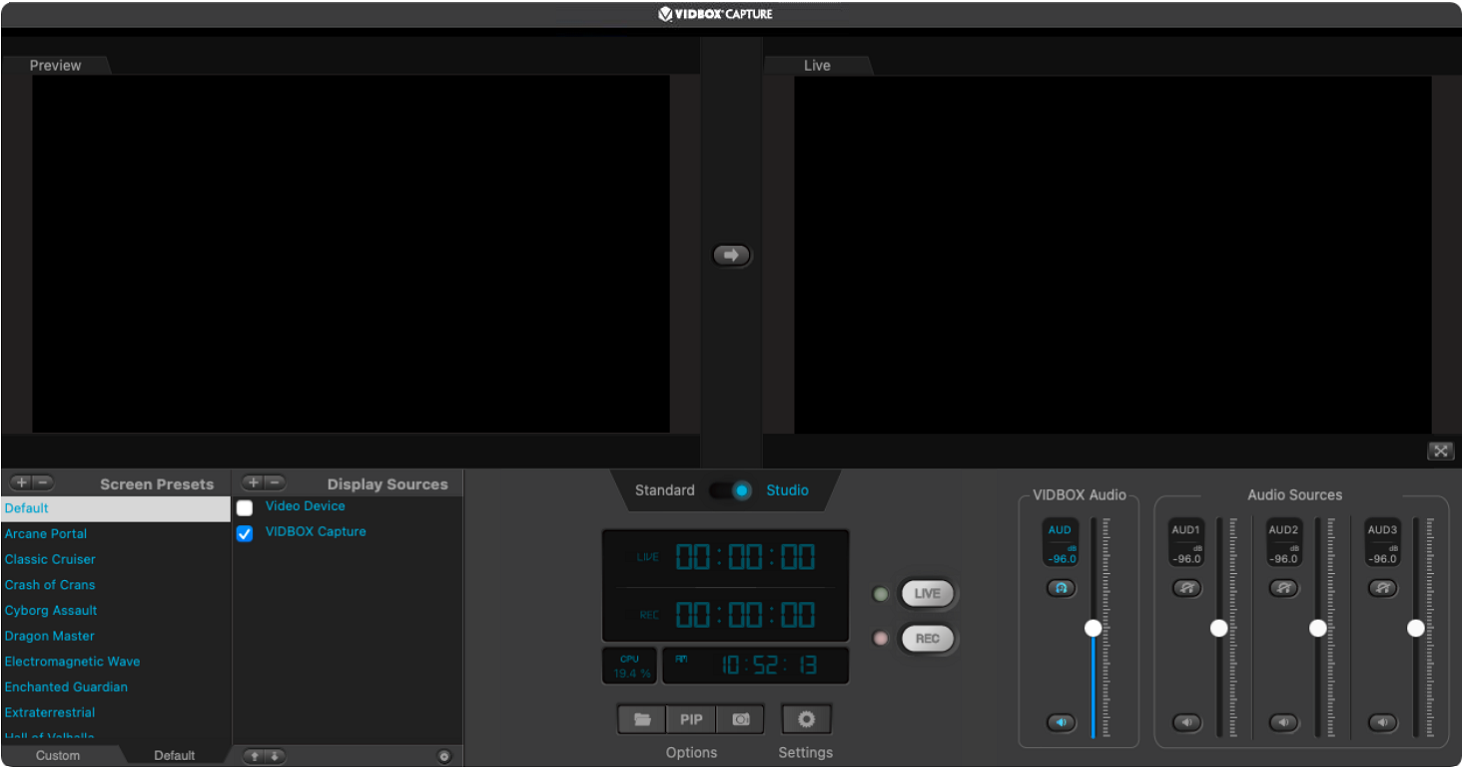Select the Classic Cruiser preset
This screenshot has width=1462, height=768.
(x=116, y=559)
